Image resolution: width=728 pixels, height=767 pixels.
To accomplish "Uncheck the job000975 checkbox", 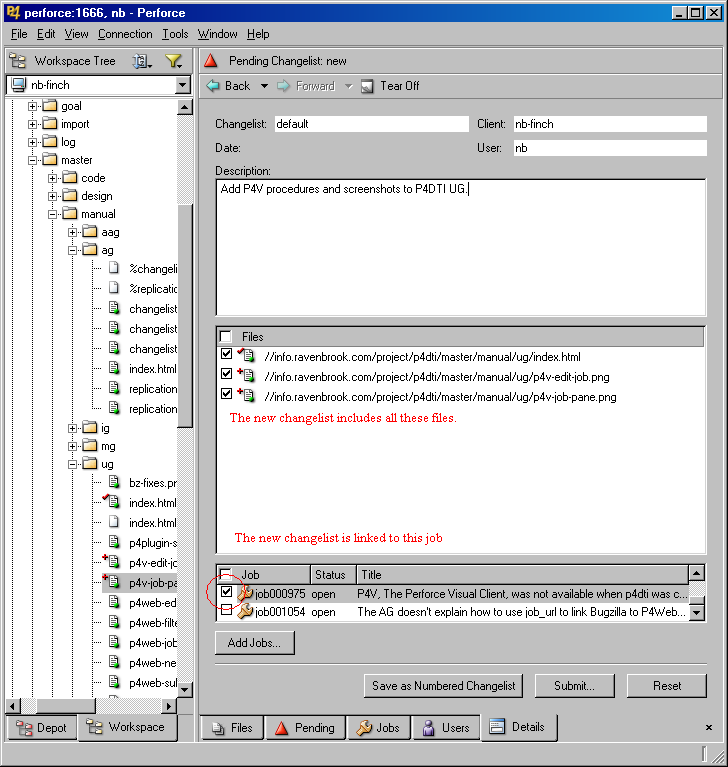I will pyautogui.click(x=226, y=593).
